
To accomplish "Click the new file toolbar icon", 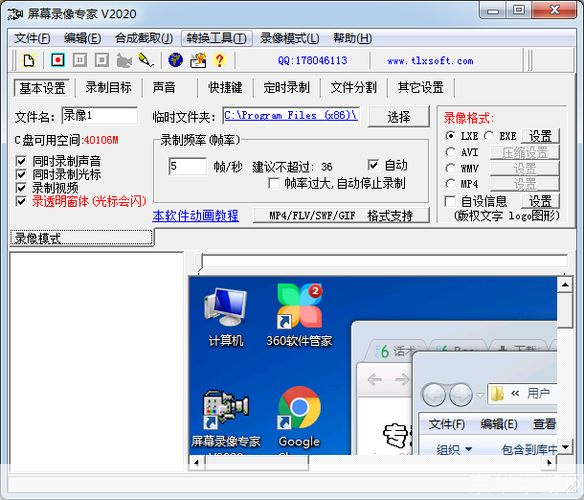I will point(29,60).
